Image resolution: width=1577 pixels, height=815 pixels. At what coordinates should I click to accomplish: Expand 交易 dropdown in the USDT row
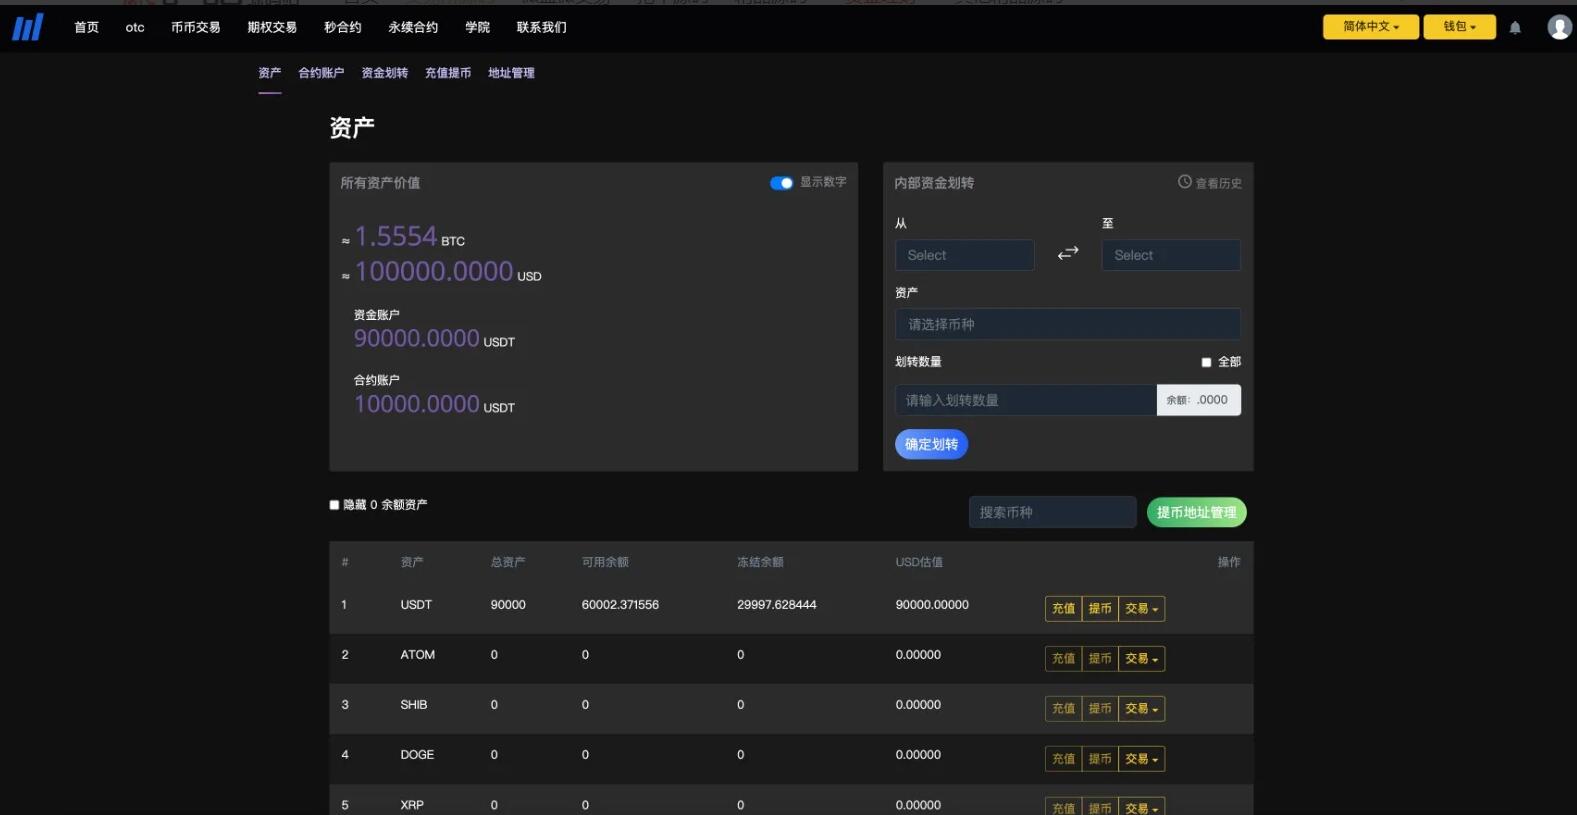1141,609
